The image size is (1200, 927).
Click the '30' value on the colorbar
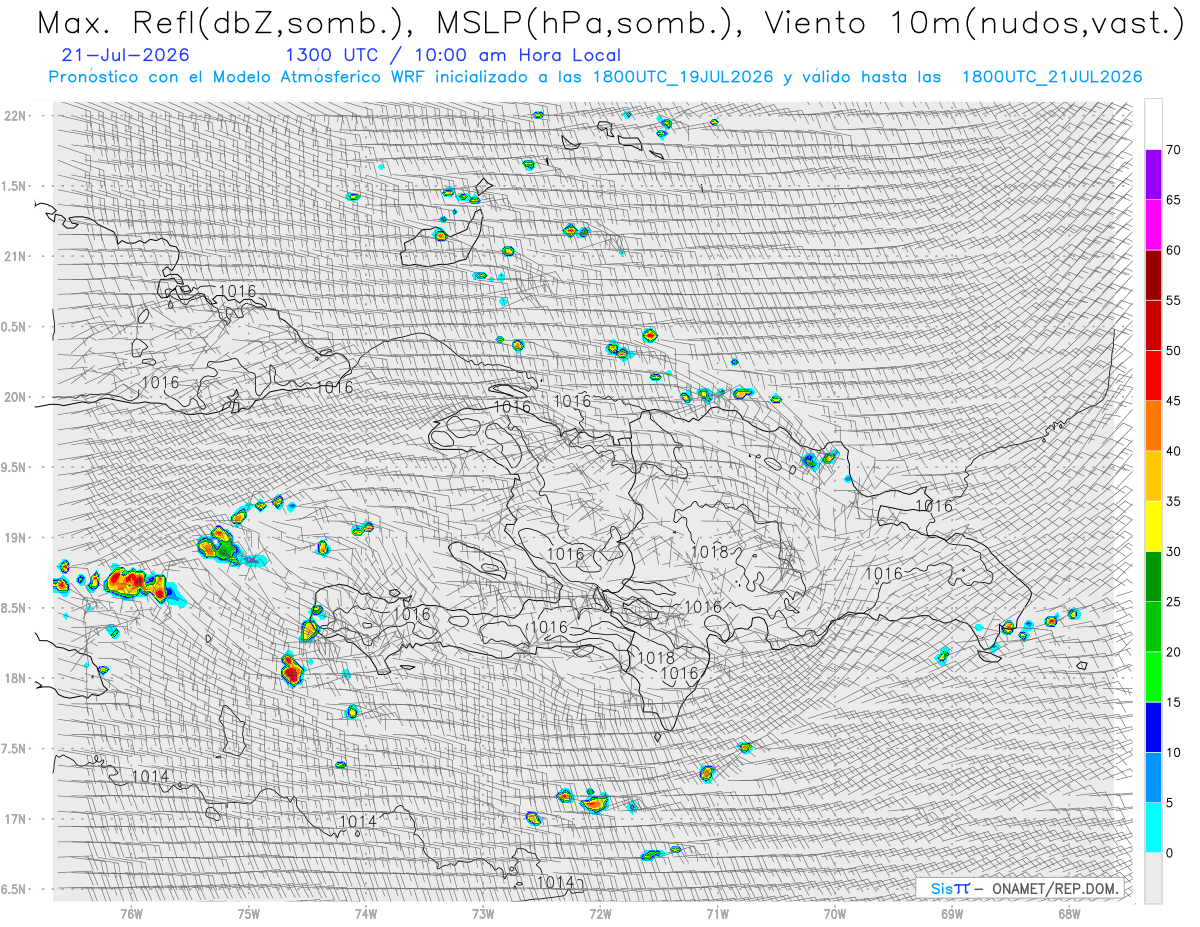pyautogui.click(x=1173, y=552)
